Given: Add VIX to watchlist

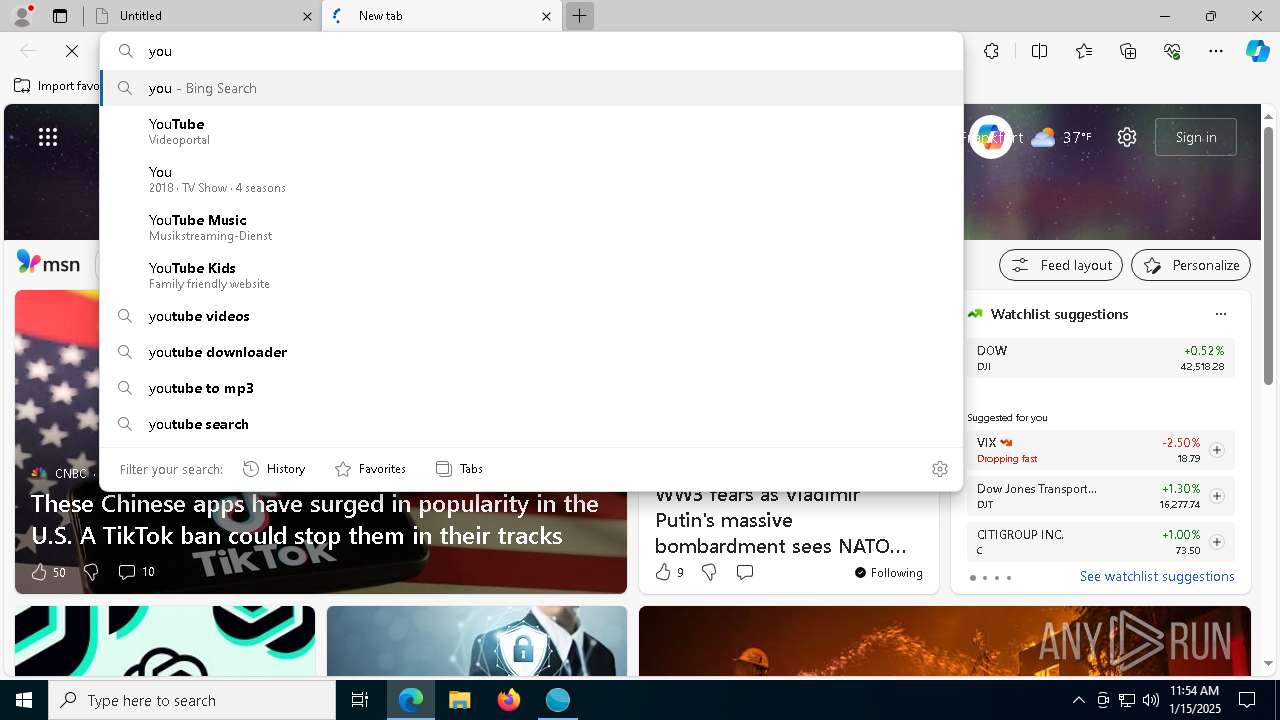Looking at the screenshot, I should pyautogui.click(x=1217, y=450).
